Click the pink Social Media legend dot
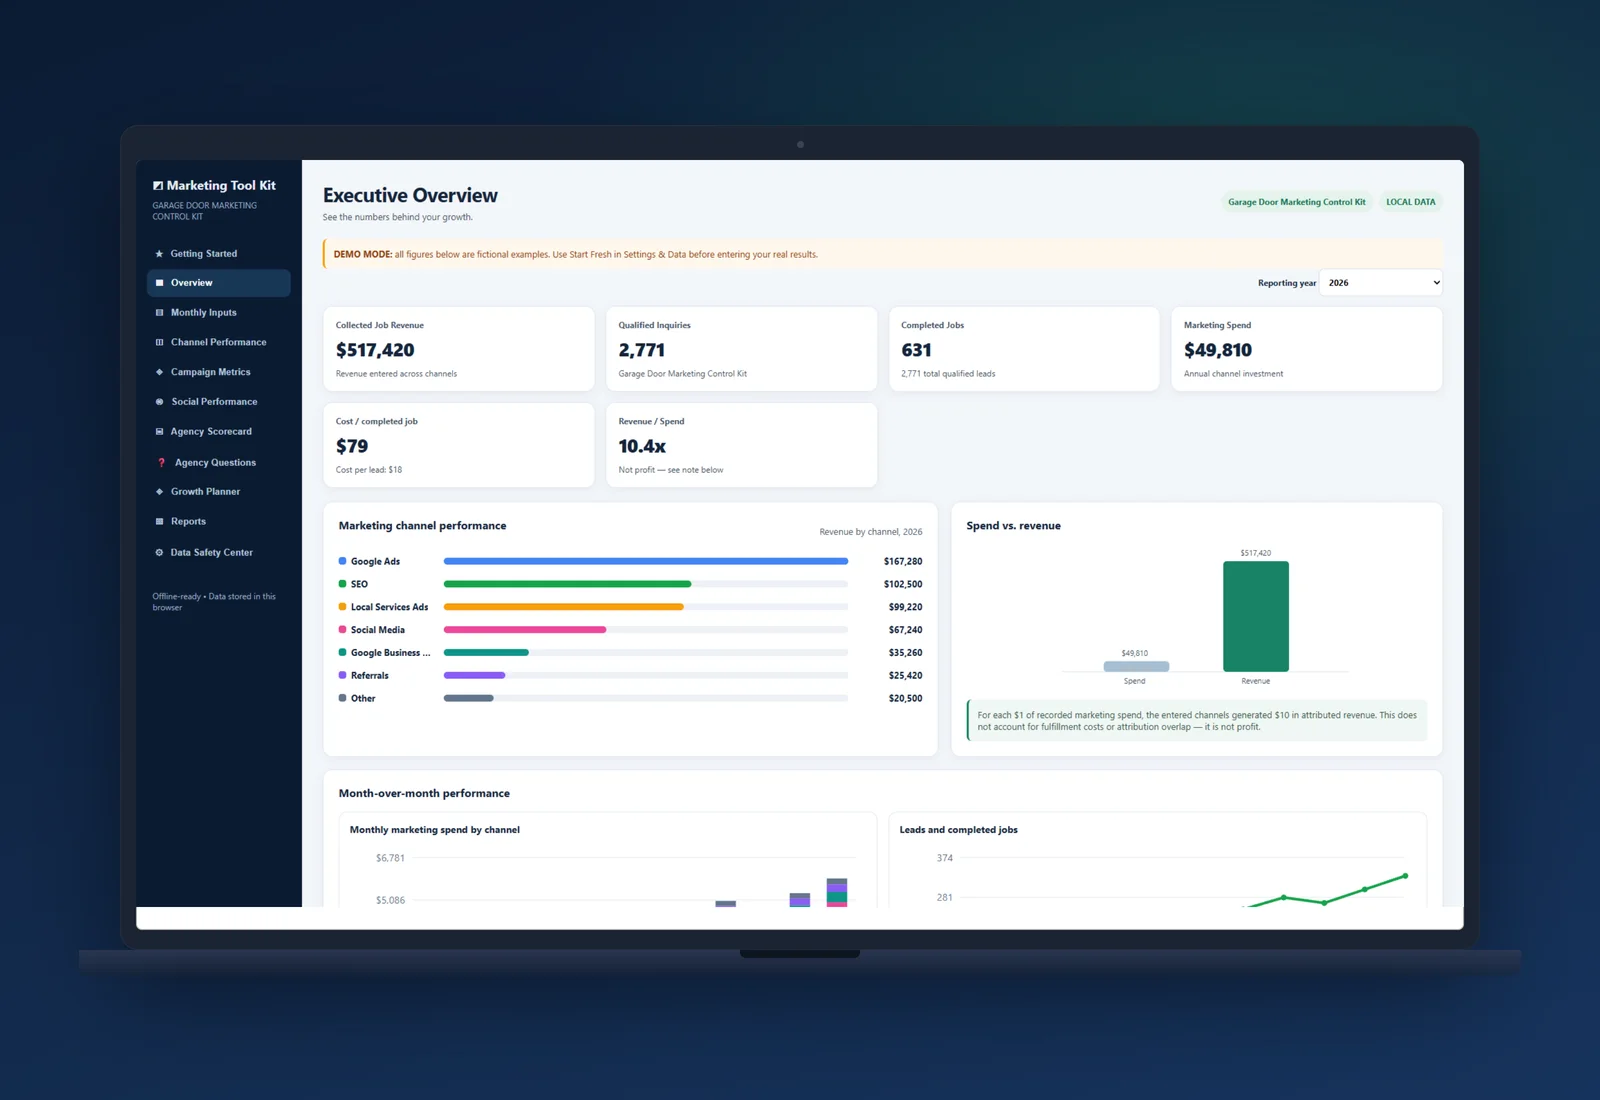1600x1100 pixels. click(x=343, y=630)
